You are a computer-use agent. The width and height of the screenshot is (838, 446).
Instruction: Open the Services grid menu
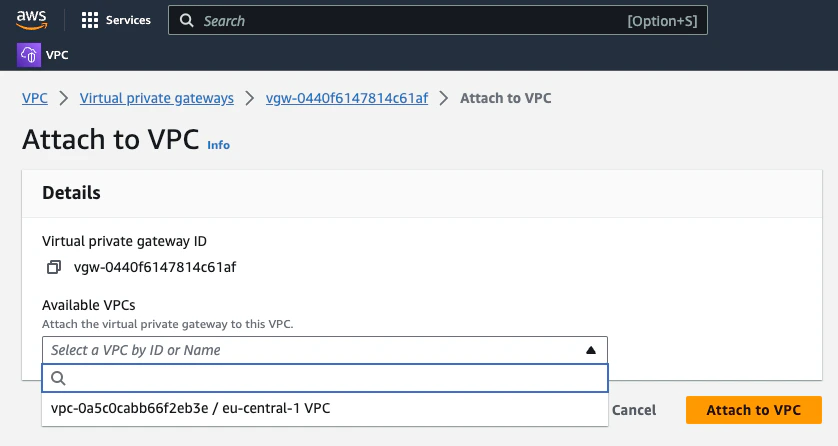click(90, 20)
